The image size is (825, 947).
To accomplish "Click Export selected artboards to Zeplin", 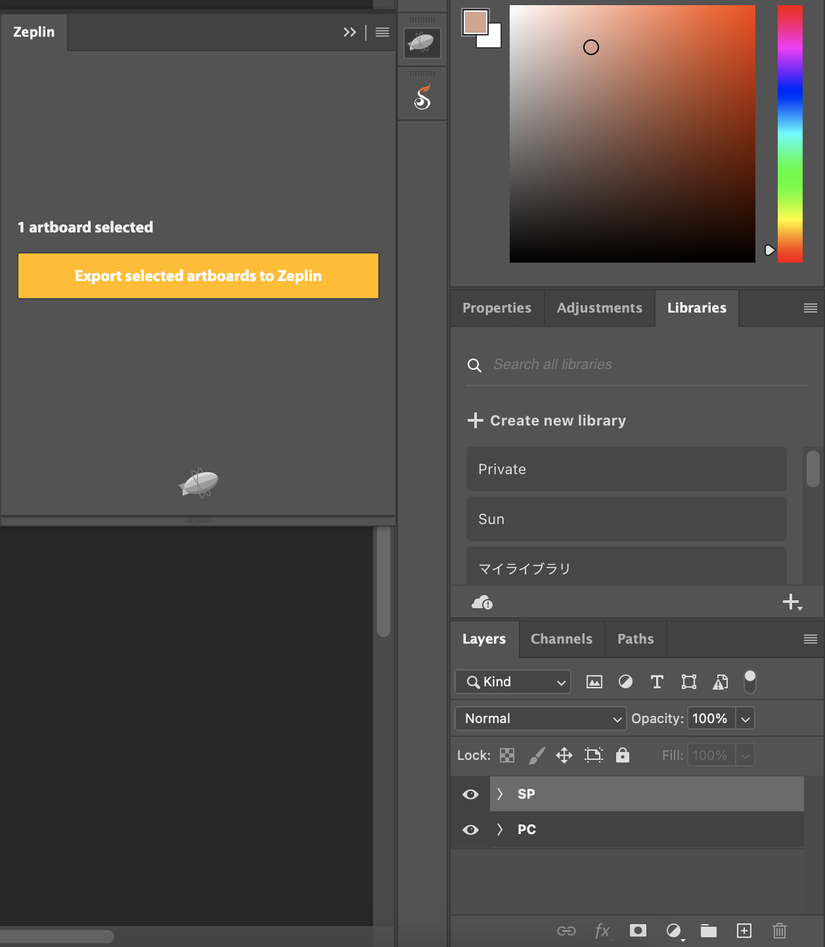I will point(198,276).
